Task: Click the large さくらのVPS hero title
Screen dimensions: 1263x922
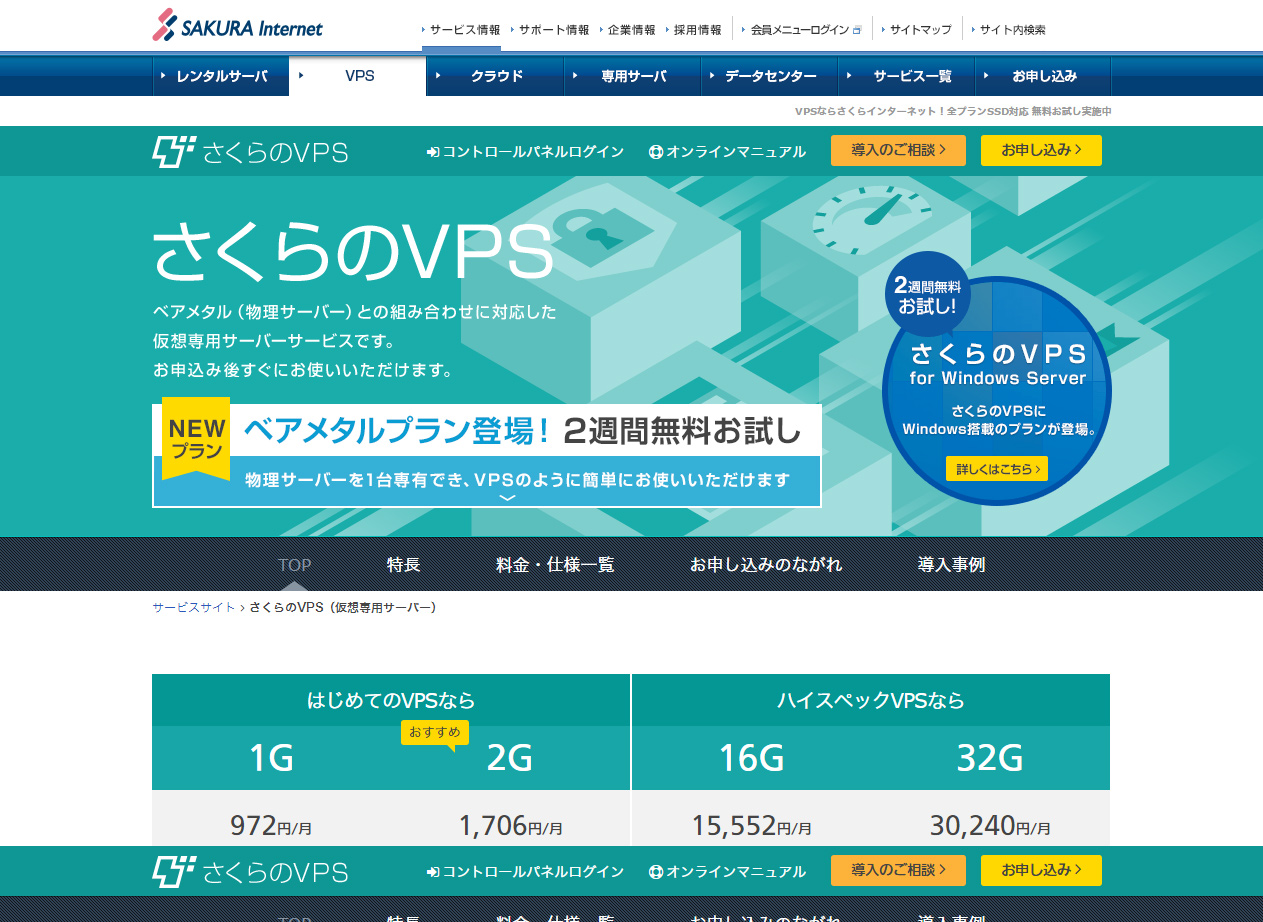Action: pyautogui.click(x=353, y=251)
